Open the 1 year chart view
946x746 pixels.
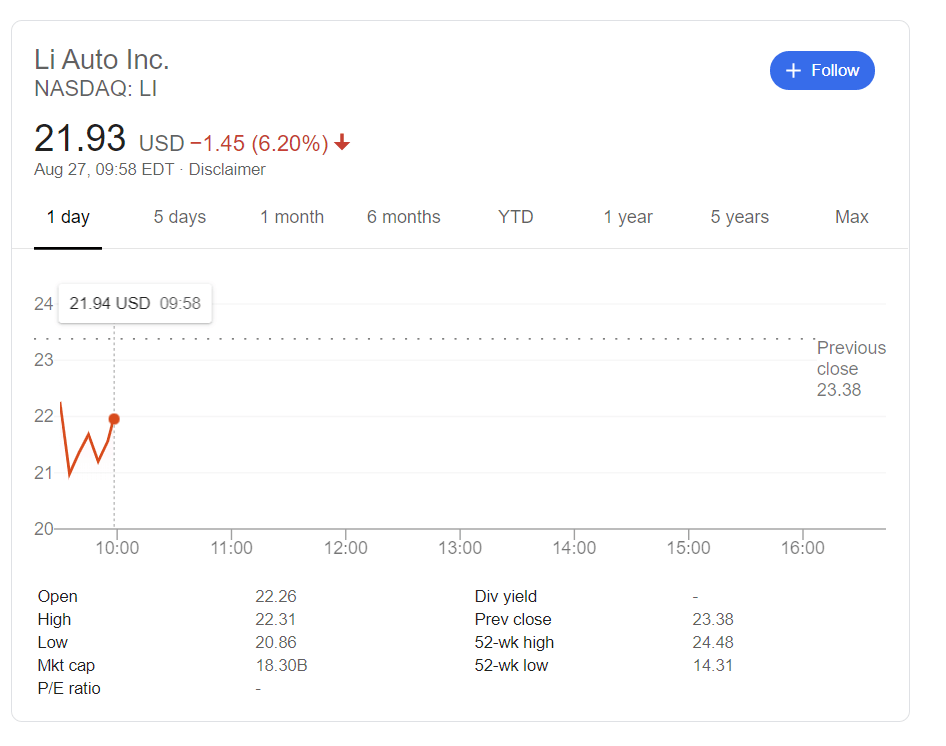pos(628,217)
